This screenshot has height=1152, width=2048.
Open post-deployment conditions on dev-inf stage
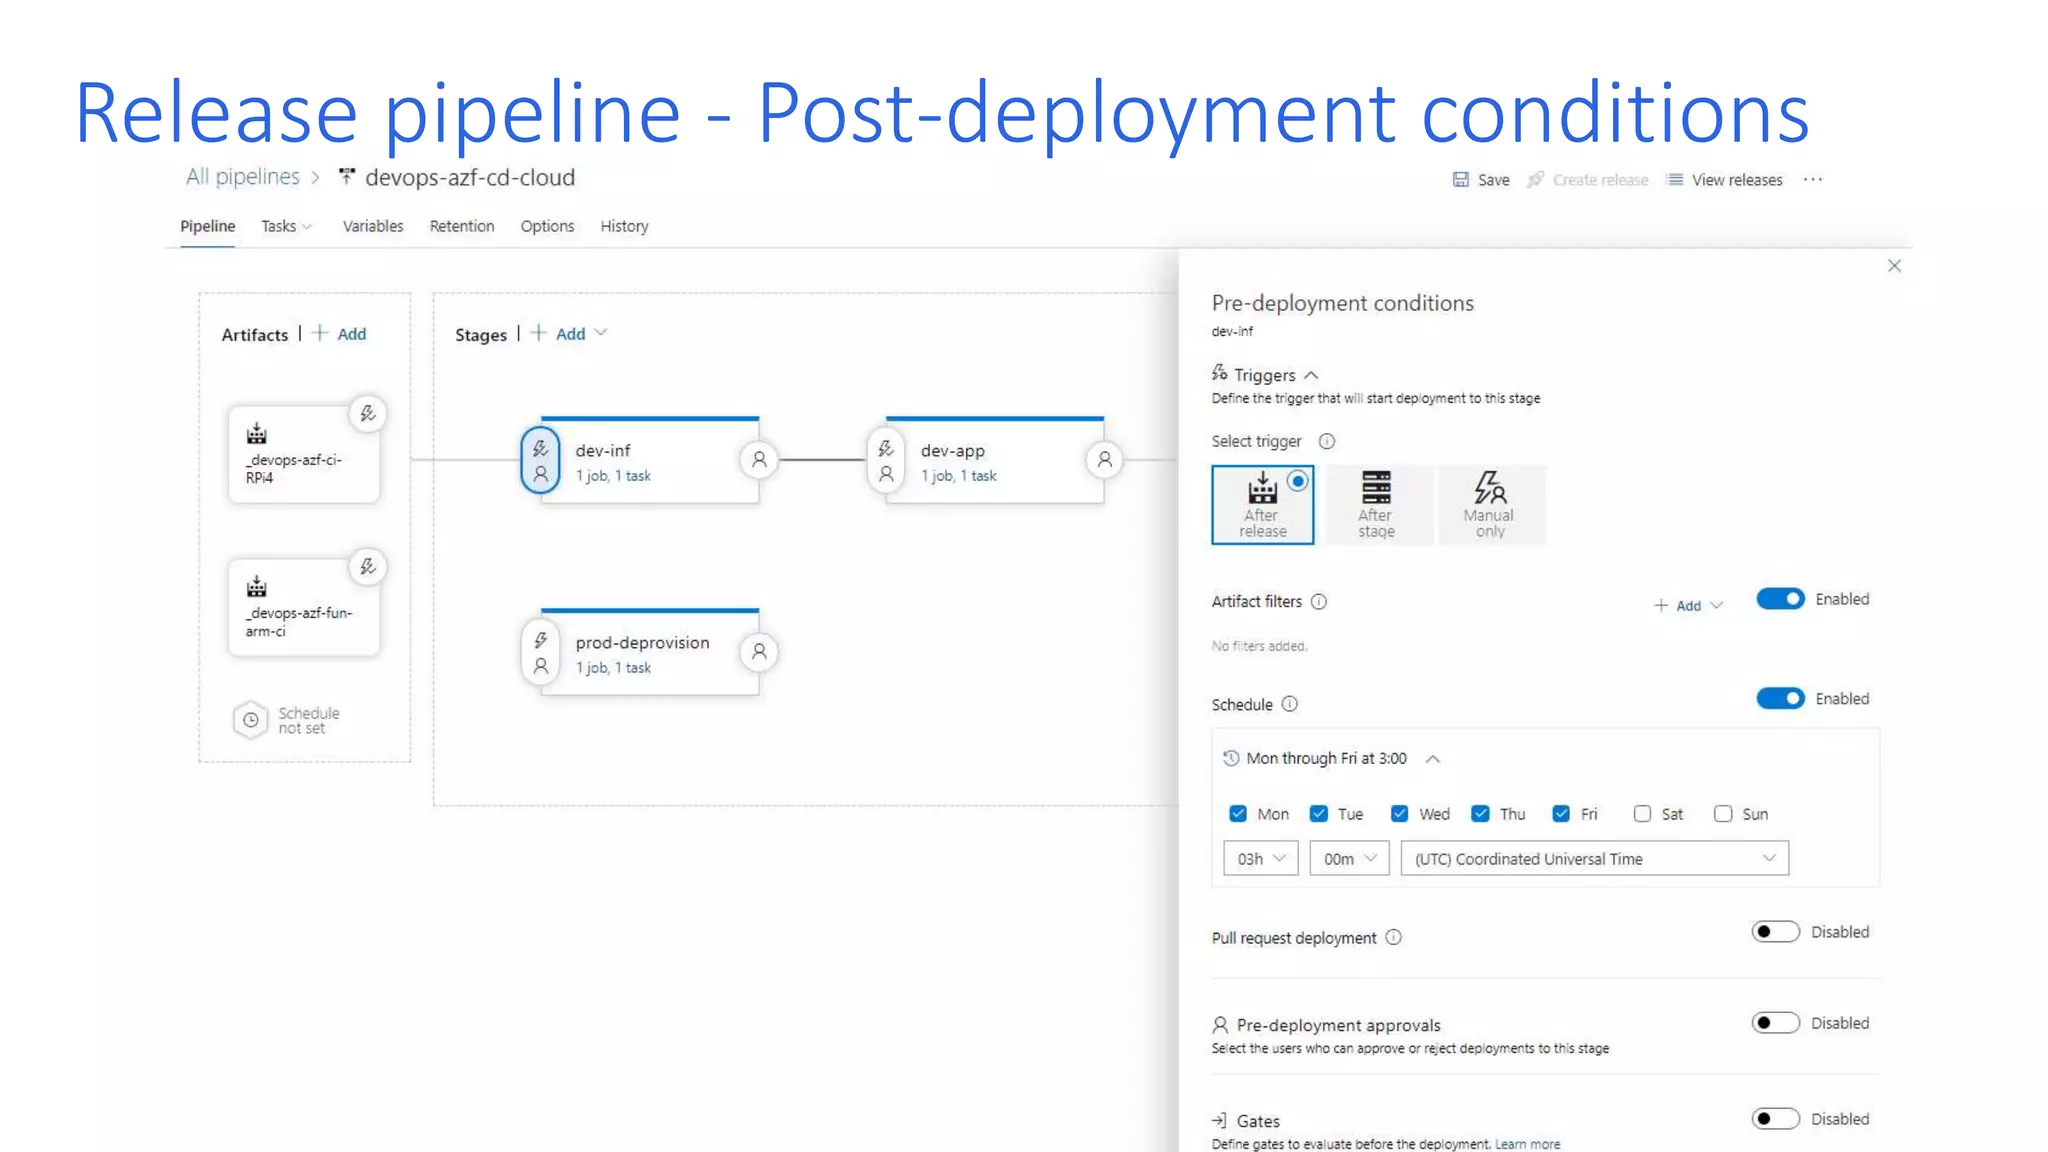(759, 460)
